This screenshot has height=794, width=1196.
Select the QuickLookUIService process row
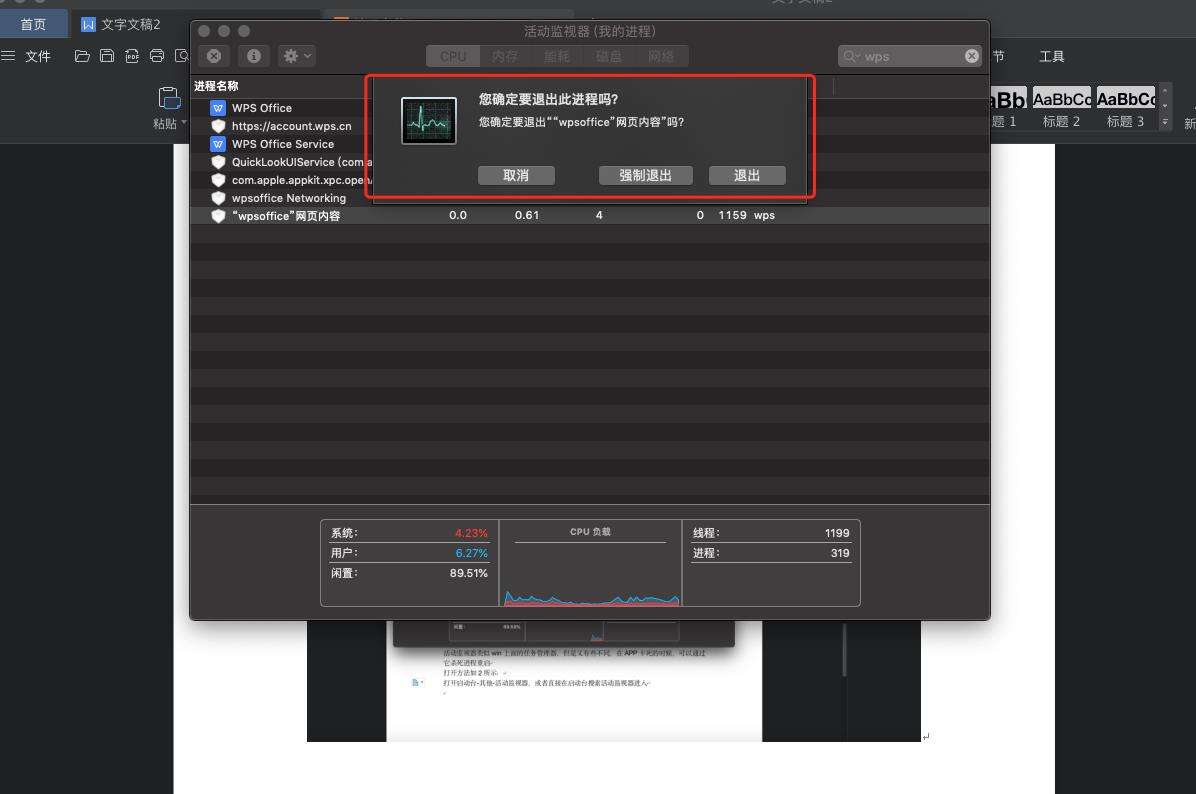(x=590, y=162)
